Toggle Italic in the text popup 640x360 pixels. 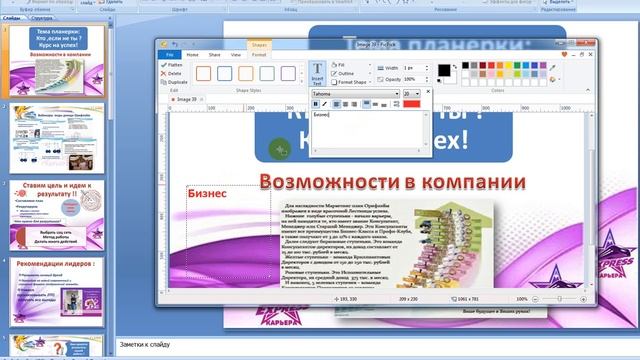pos(324,104)
